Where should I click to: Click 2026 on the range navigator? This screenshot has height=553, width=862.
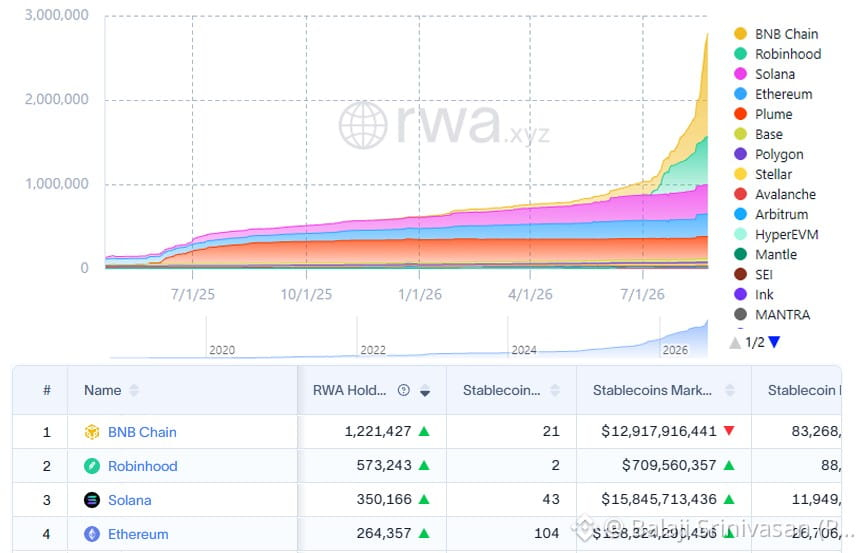pos(675,350)
